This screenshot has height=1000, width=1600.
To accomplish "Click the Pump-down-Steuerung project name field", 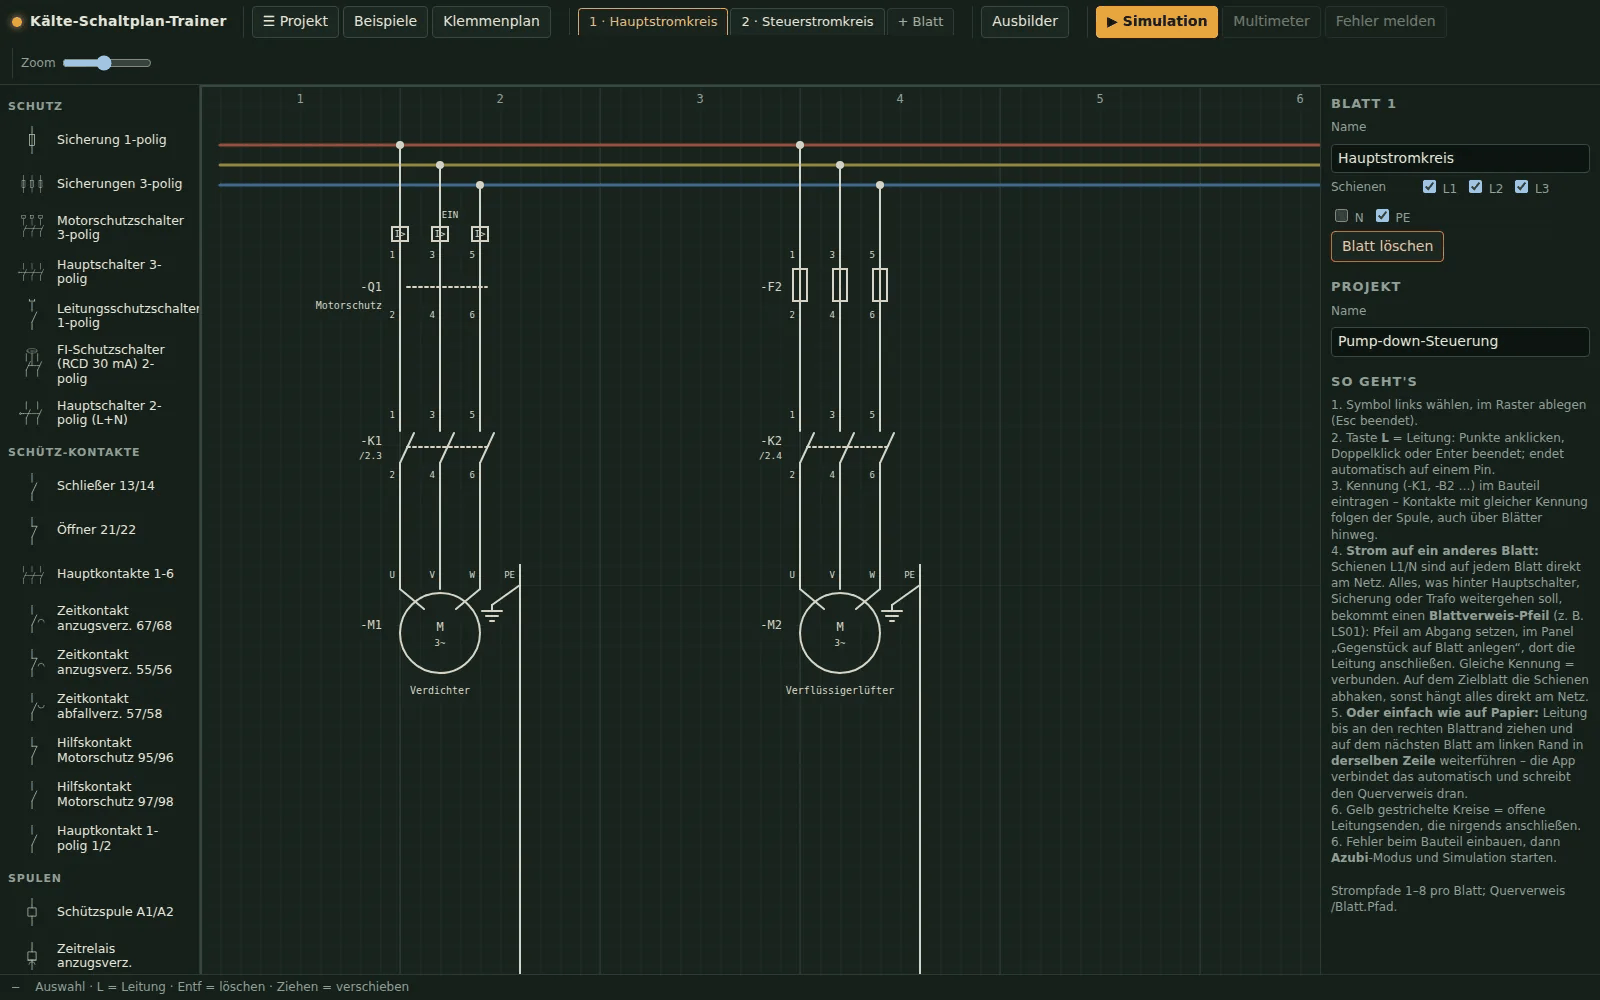I will pyautogui.click(x=1460, y=341).
